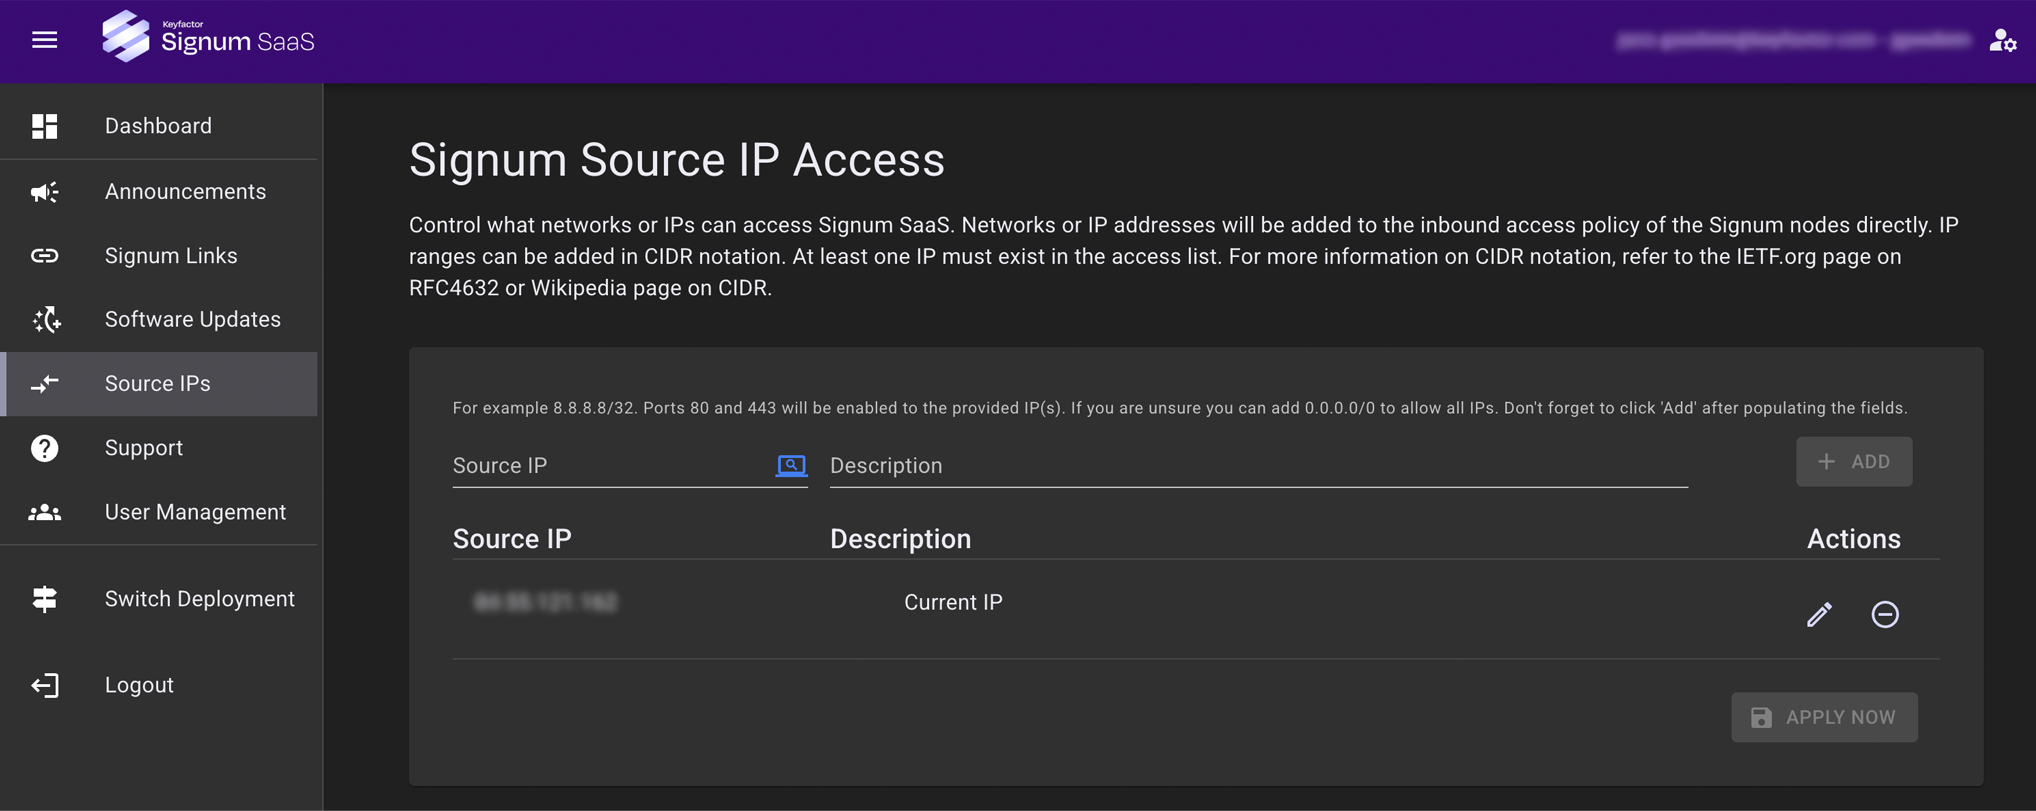Image resolution: width=2036 pixels, height=811 pixels.
Task: Click the Signum SaaS logo
Action: coord(208,39)
